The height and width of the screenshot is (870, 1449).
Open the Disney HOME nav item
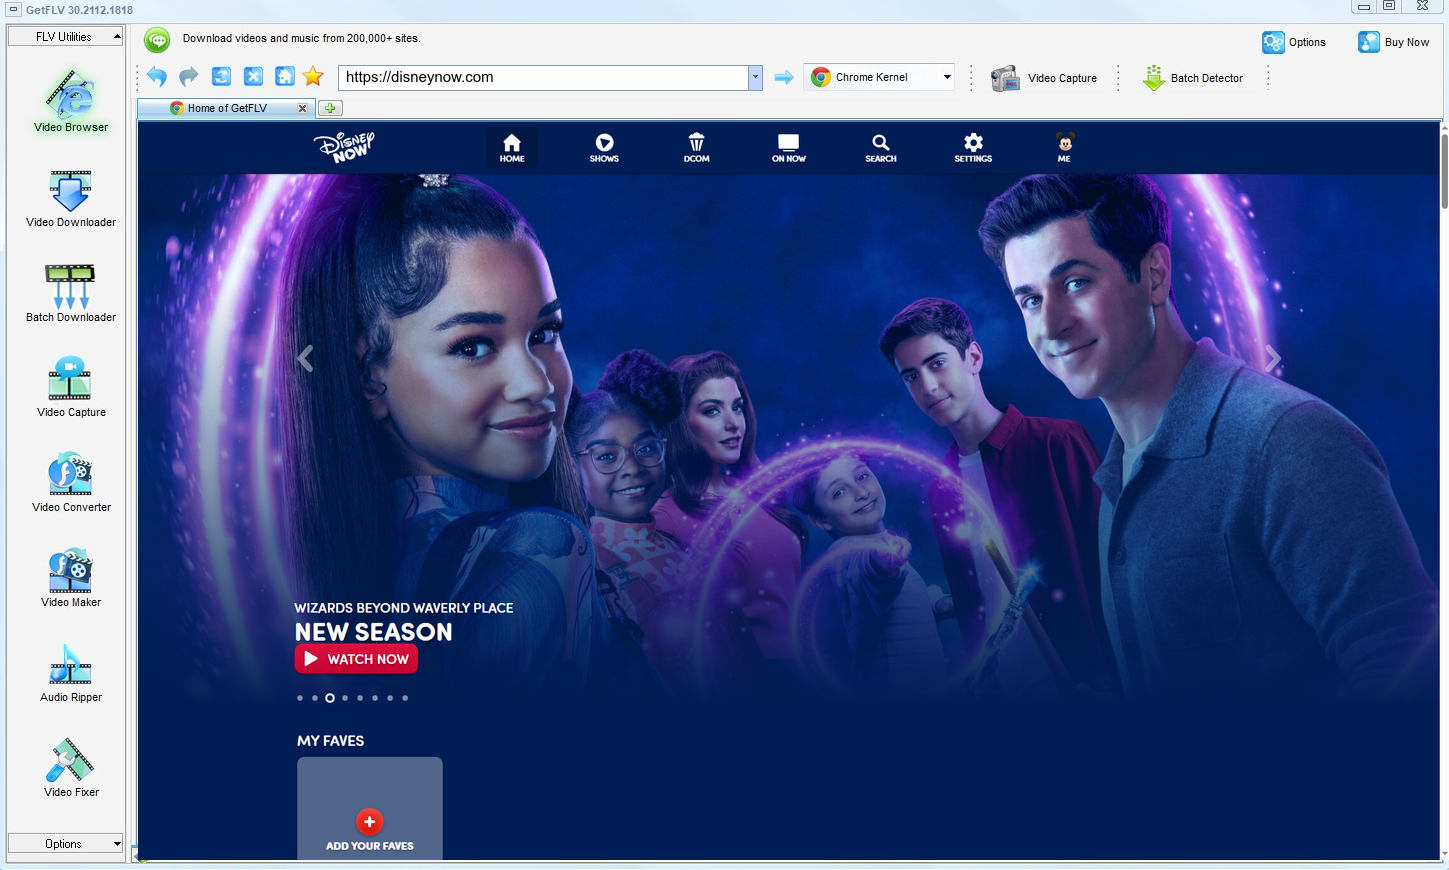click(512, 147)
